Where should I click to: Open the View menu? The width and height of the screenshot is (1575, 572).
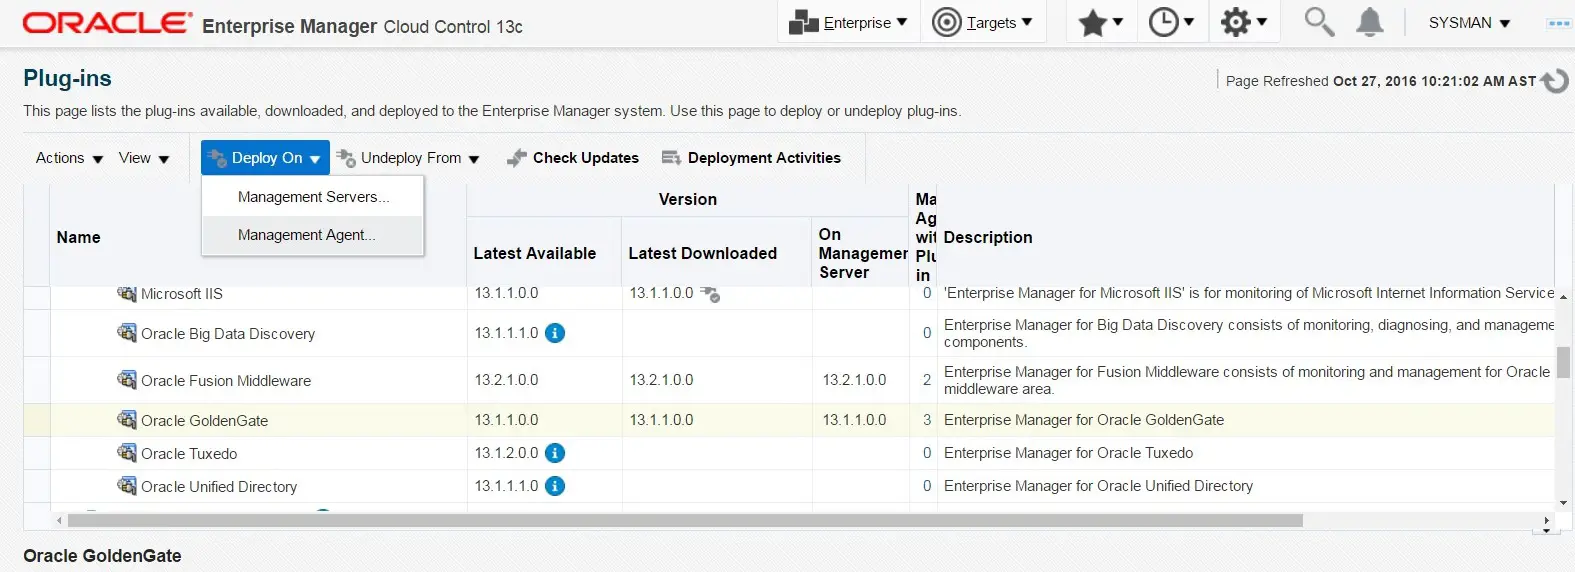point(144,158)
